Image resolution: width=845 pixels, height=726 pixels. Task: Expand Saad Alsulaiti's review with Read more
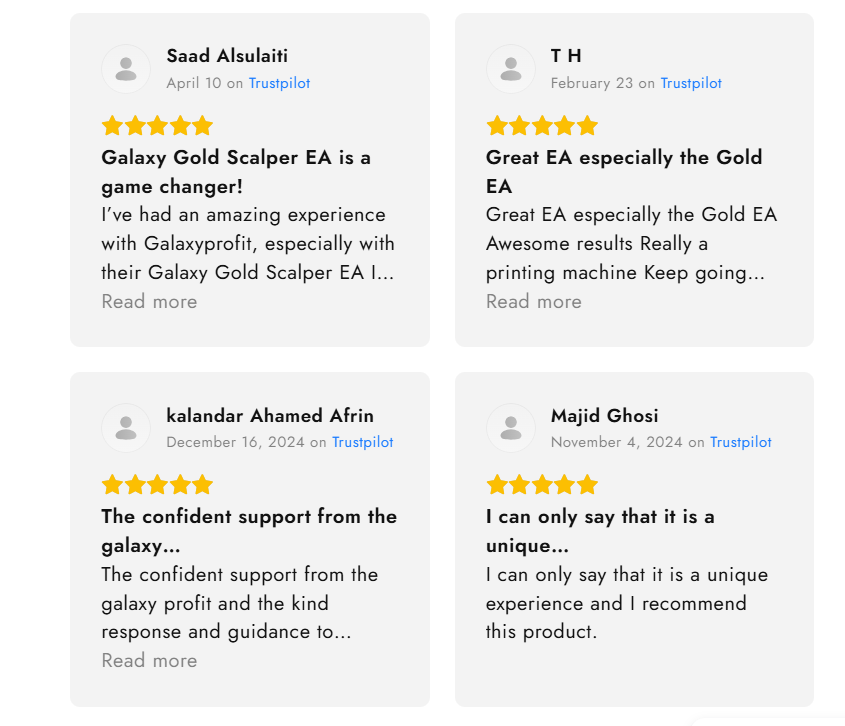(x=149, y=302)
